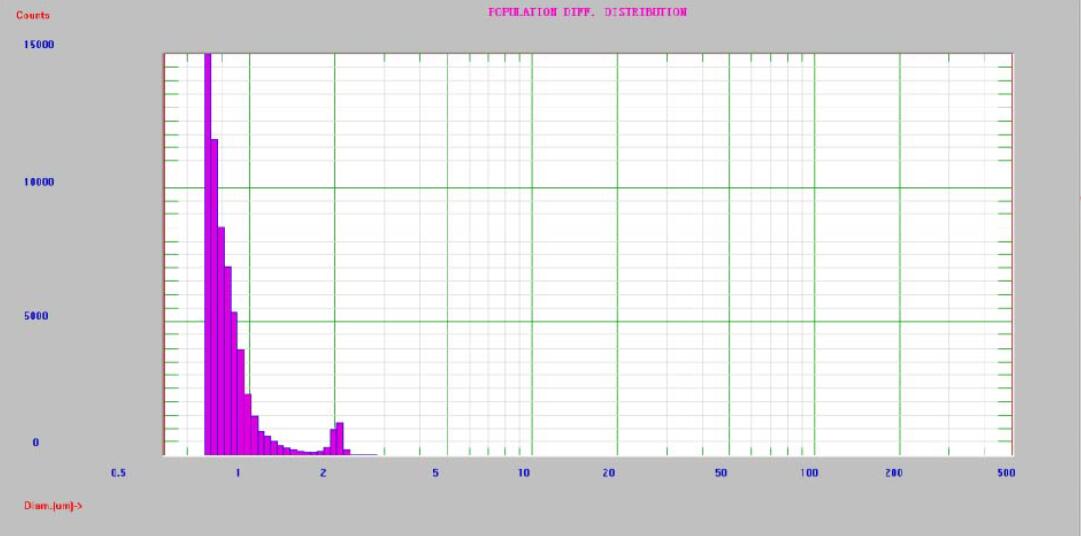Click the x-axis label 2
The height and width of the screenshot is (536, 1081).
click(323, 472)
